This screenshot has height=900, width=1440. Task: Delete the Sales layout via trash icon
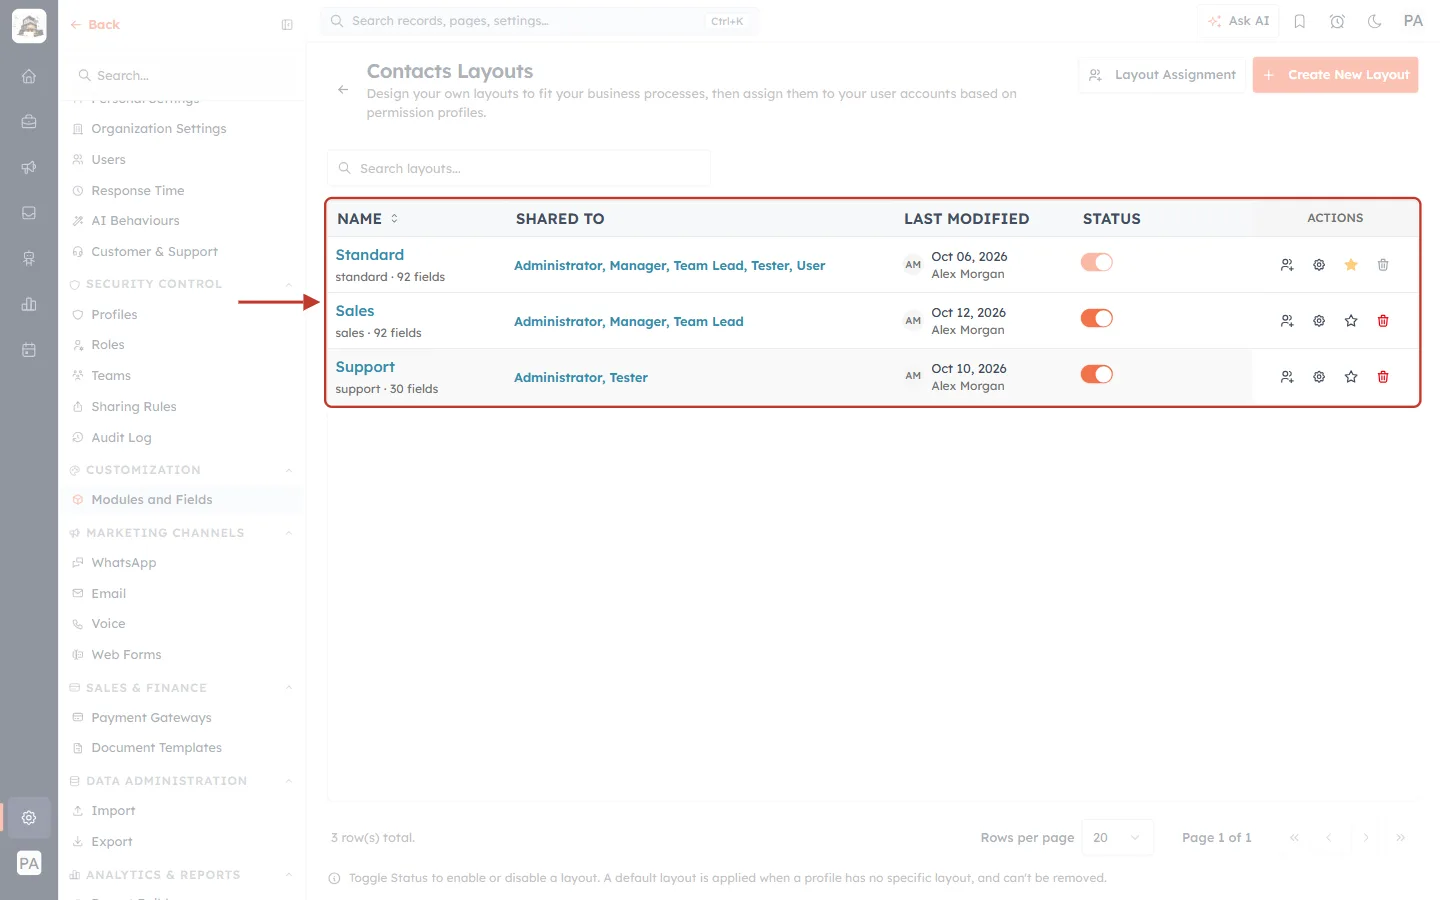coord(1383,321)
